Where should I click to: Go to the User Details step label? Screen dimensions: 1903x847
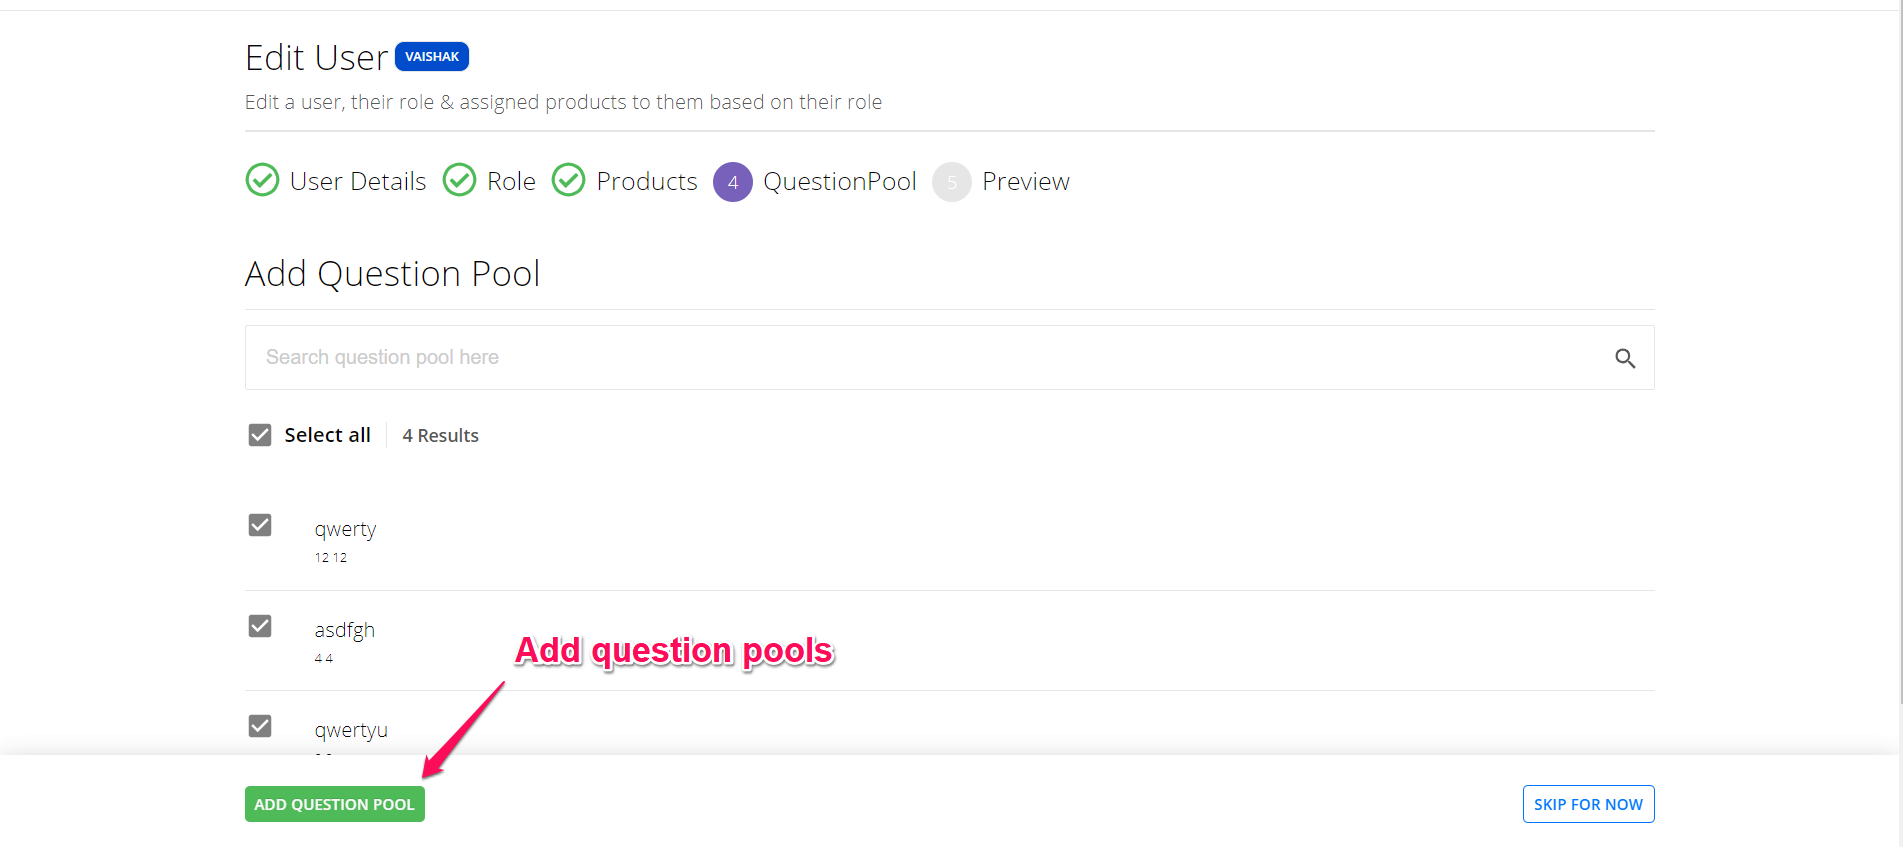[x=358, y=181]
